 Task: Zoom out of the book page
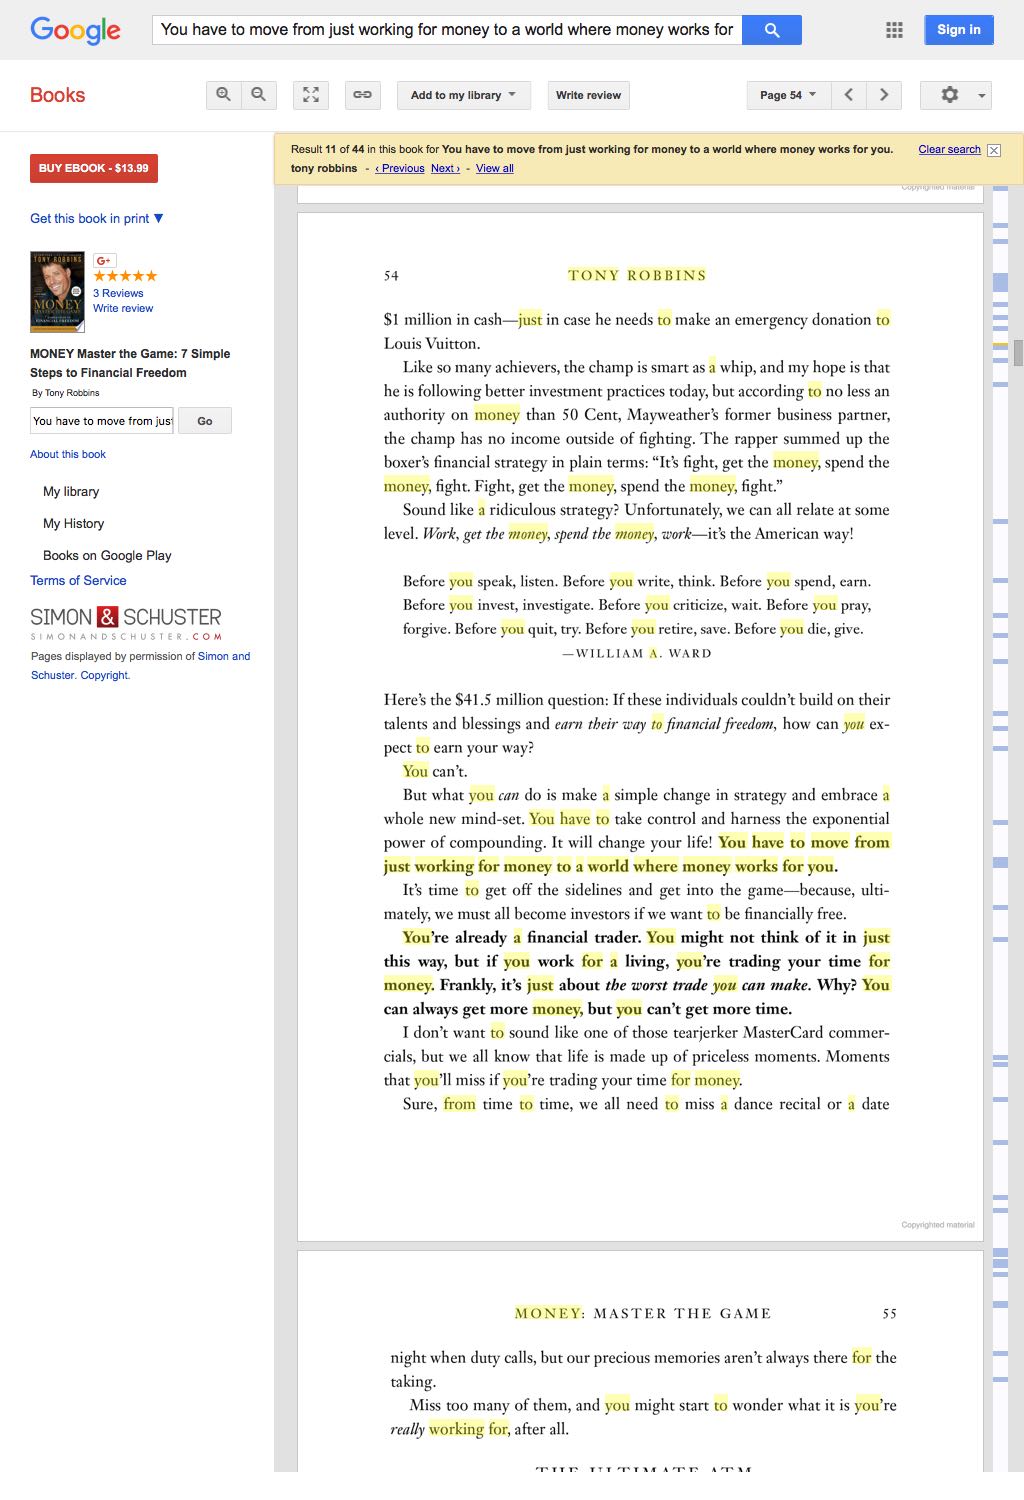(x=258, y=95)
